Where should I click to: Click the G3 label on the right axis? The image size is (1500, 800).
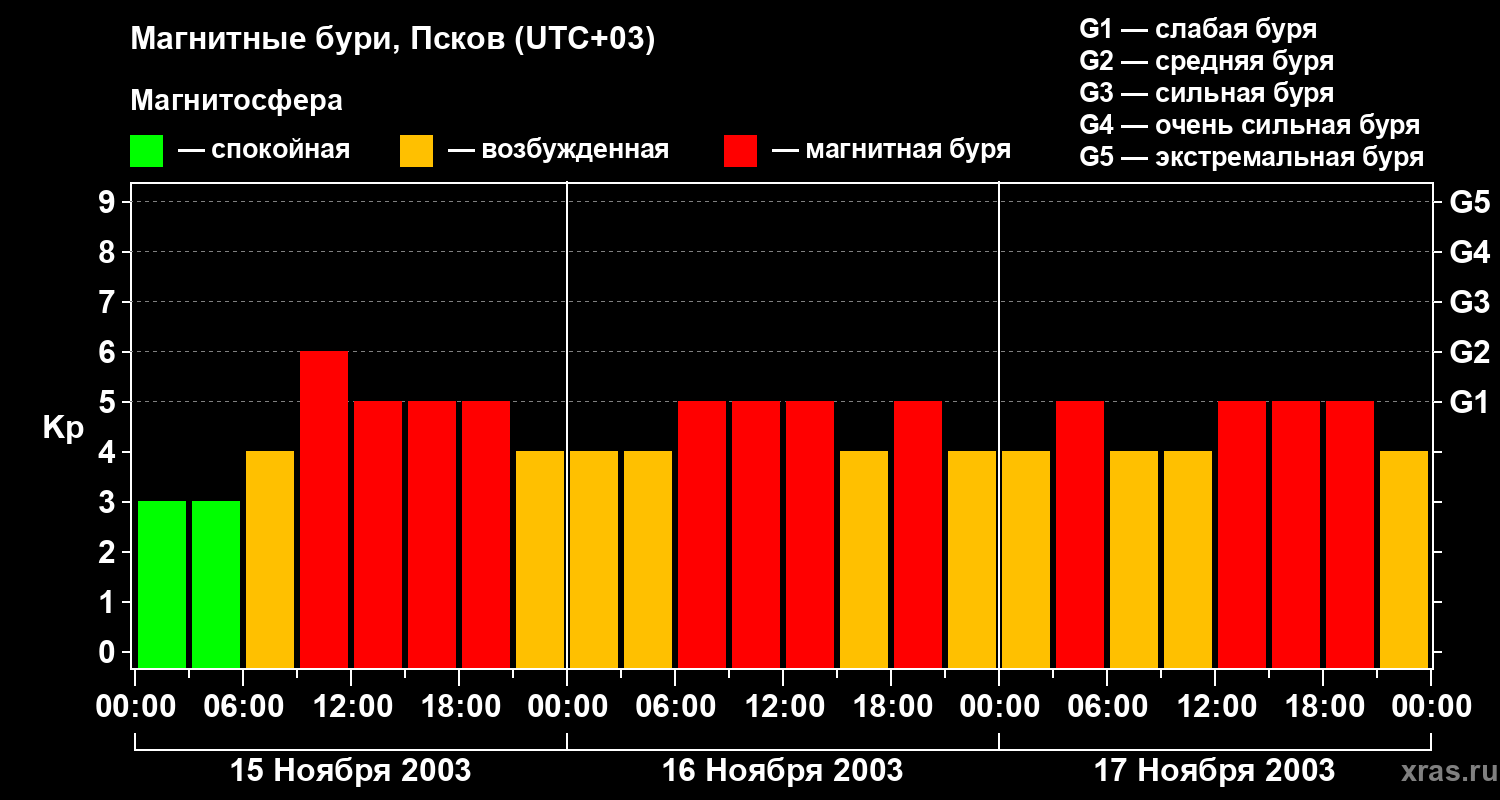click(1470, 302)
